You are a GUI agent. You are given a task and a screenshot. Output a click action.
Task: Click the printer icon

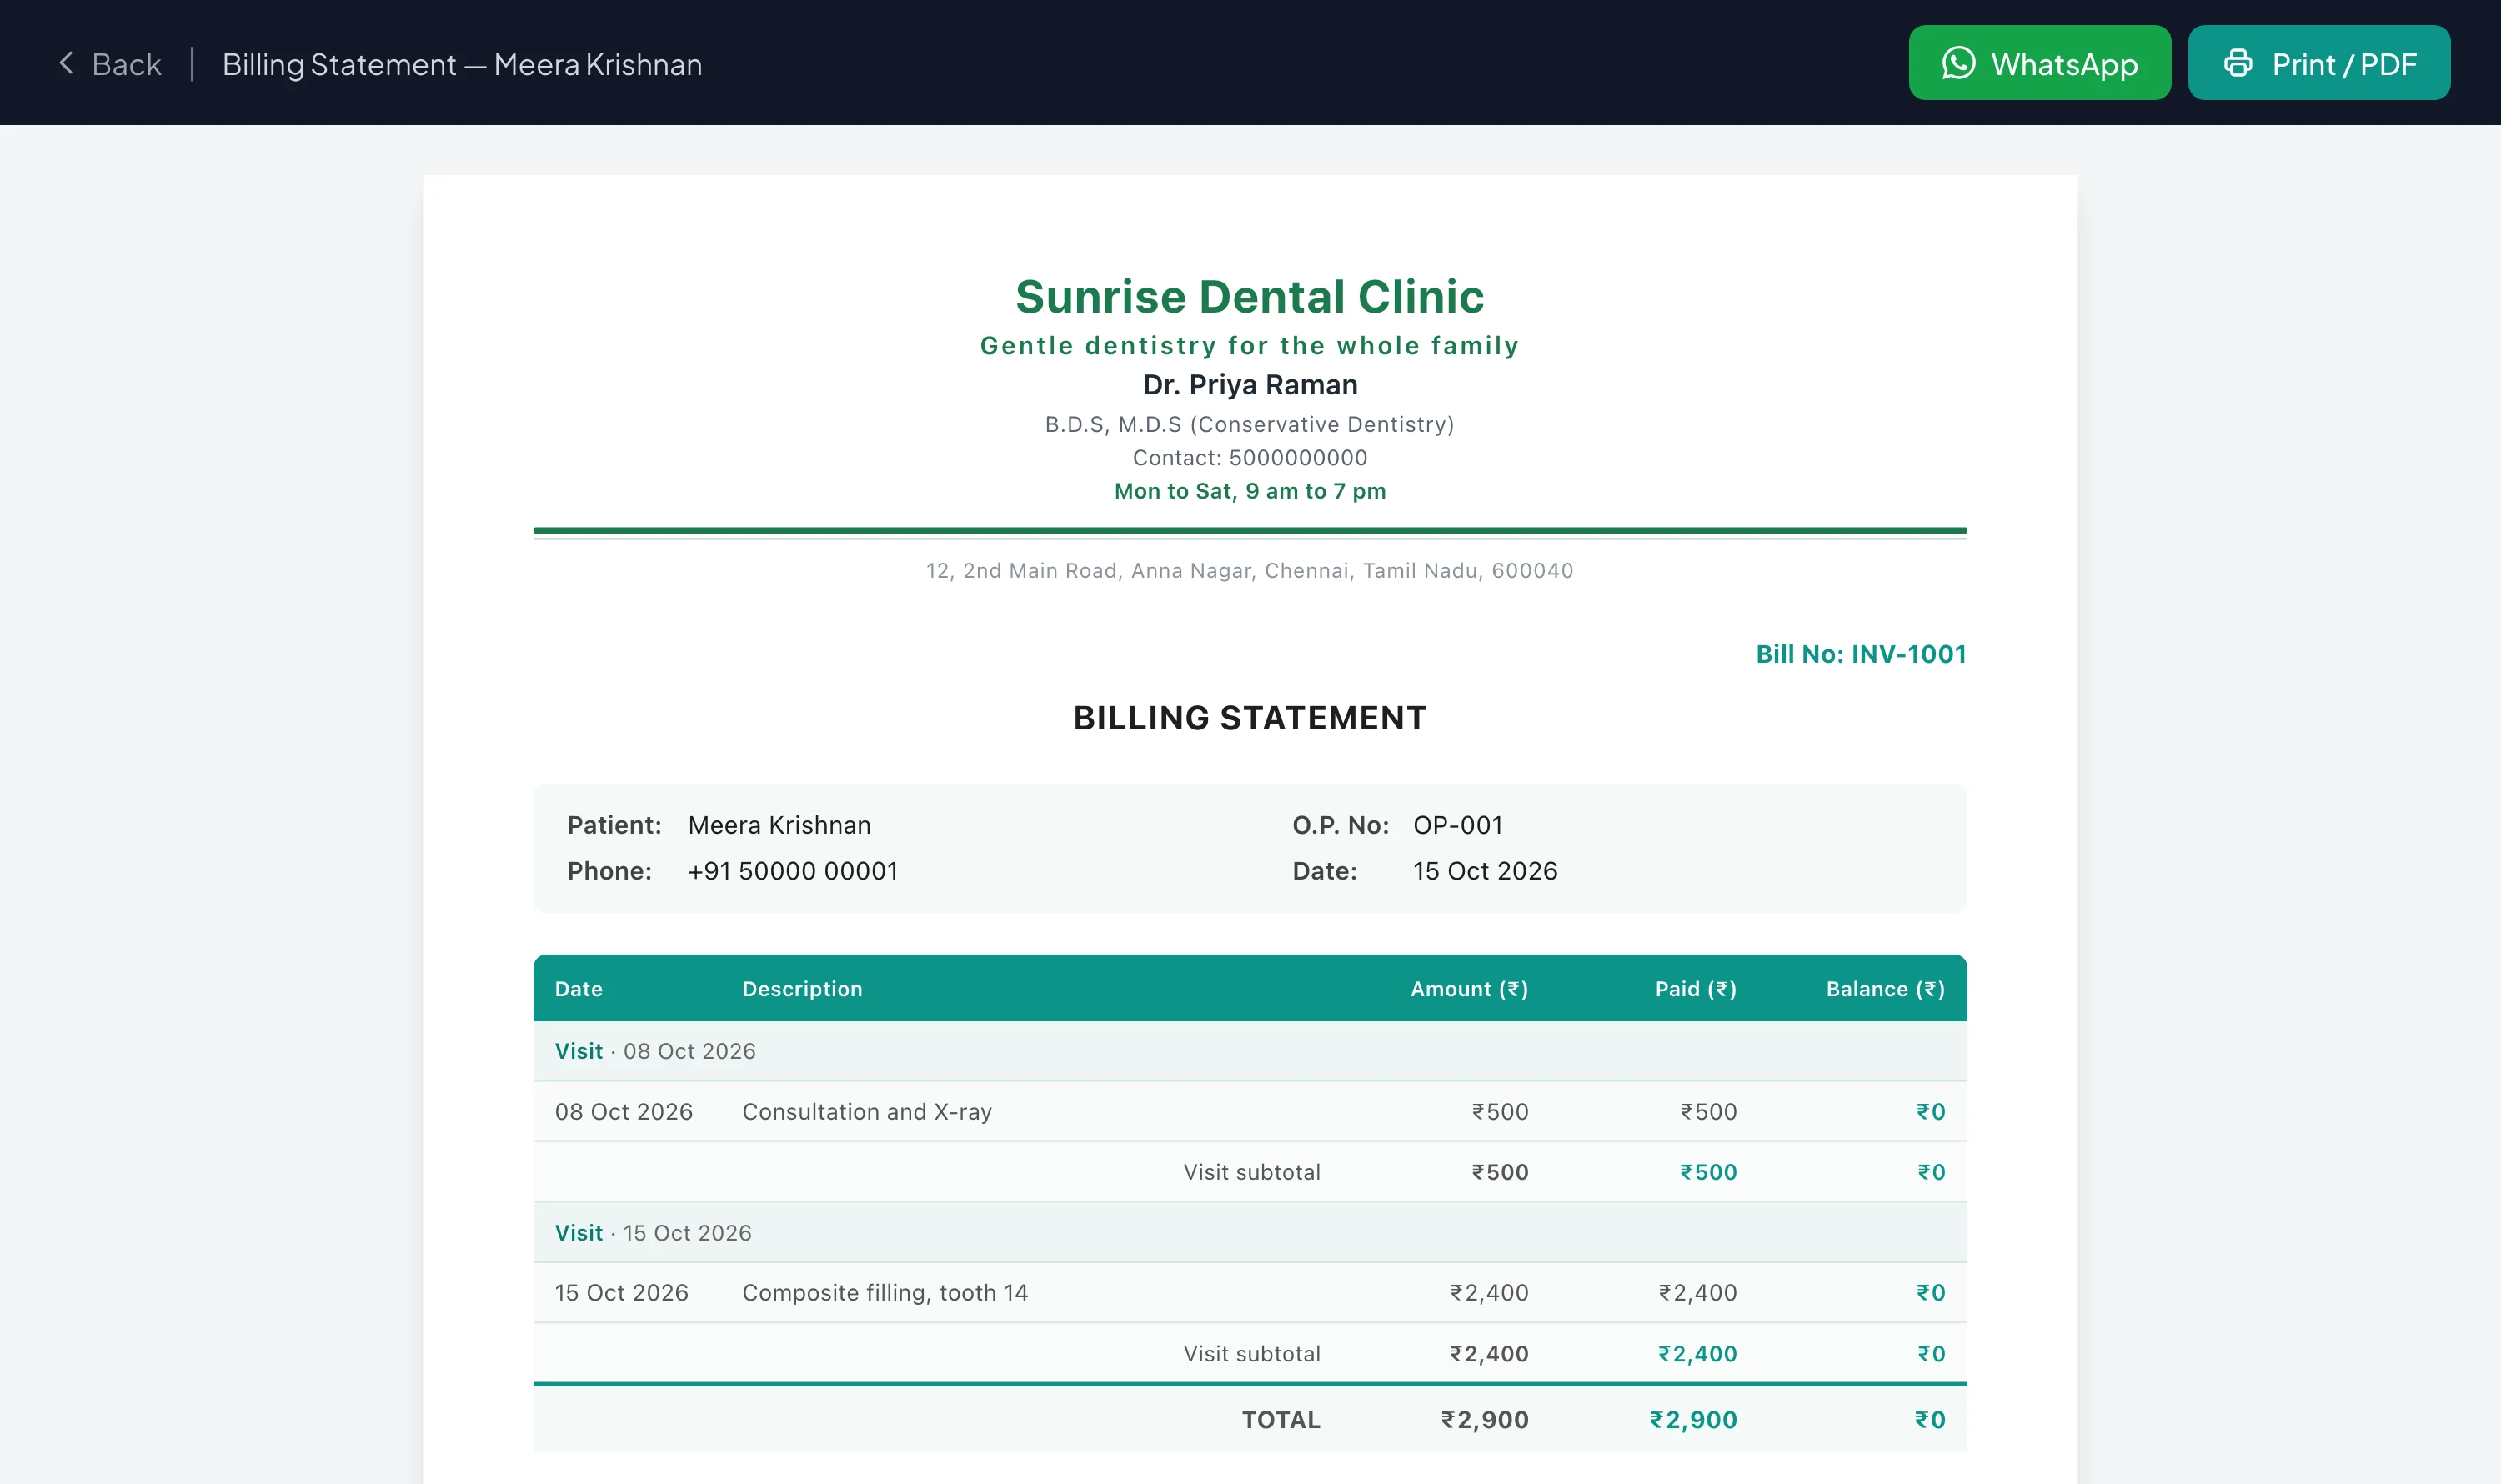pos(2238,63)
